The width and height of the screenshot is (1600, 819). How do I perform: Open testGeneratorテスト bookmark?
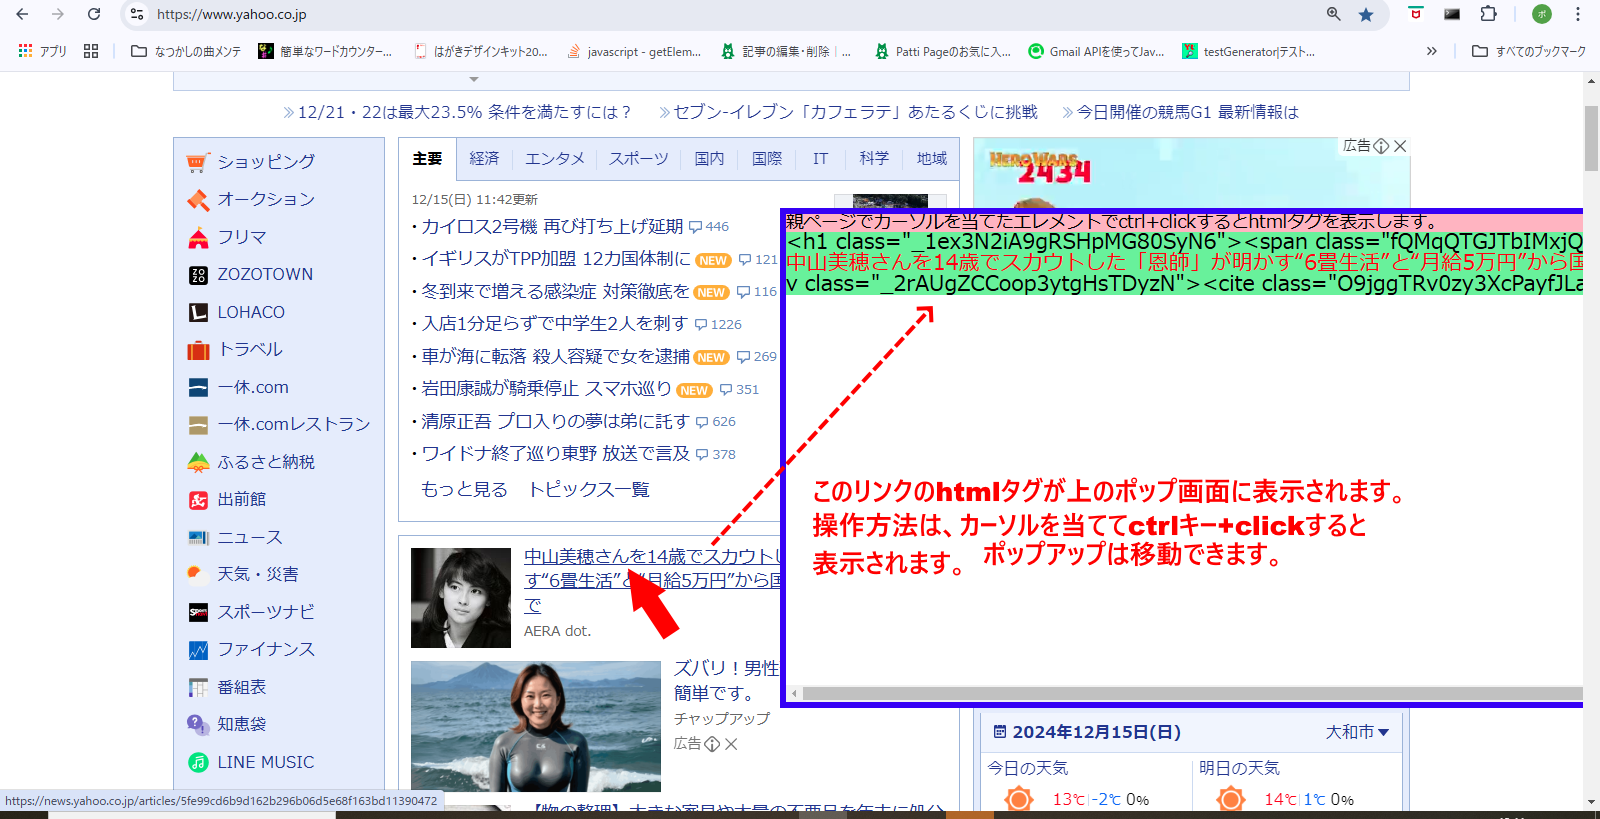point(1249,51)
